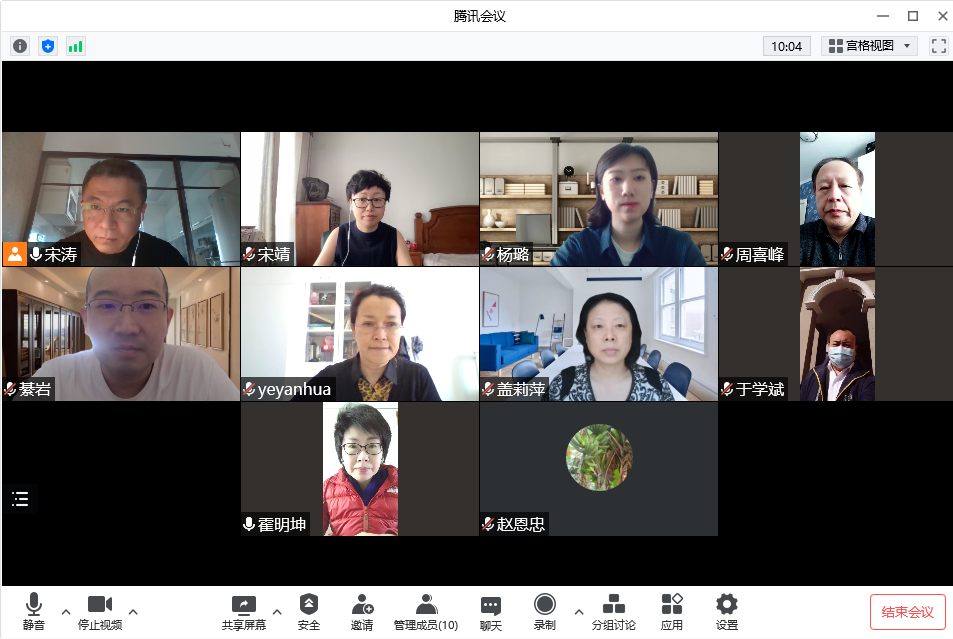
Task: Open the Chat (聊天) panel
Action: coord(490,611)
